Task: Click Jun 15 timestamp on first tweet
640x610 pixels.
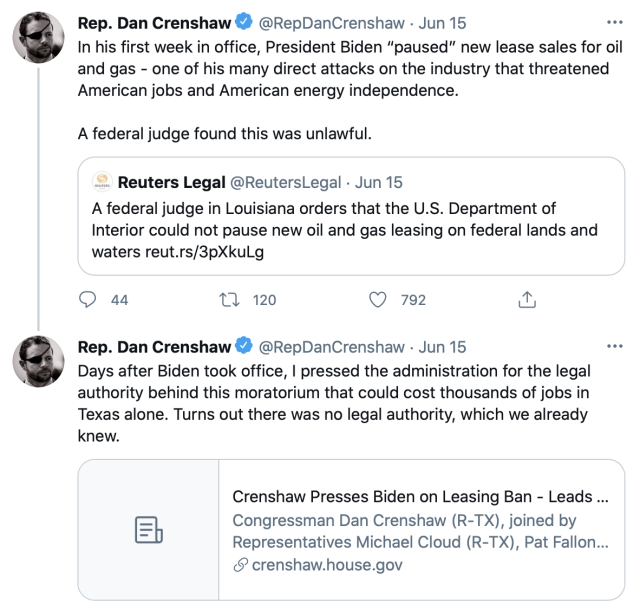Action: pos(444,20)
